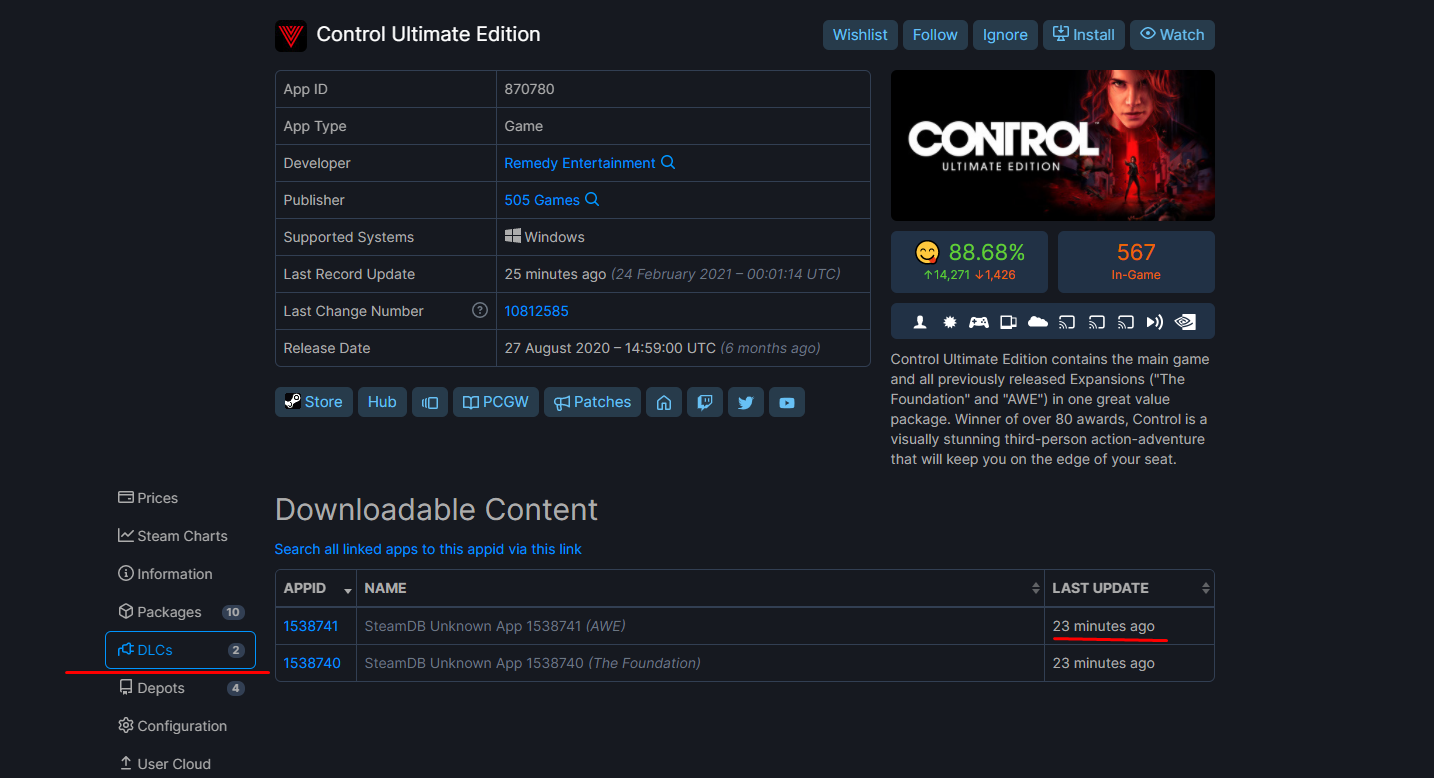The width and height of the screenshot is (1434, 778).
Task: Click the Install button with monitor icon
Action: [x=1084, y=35]
